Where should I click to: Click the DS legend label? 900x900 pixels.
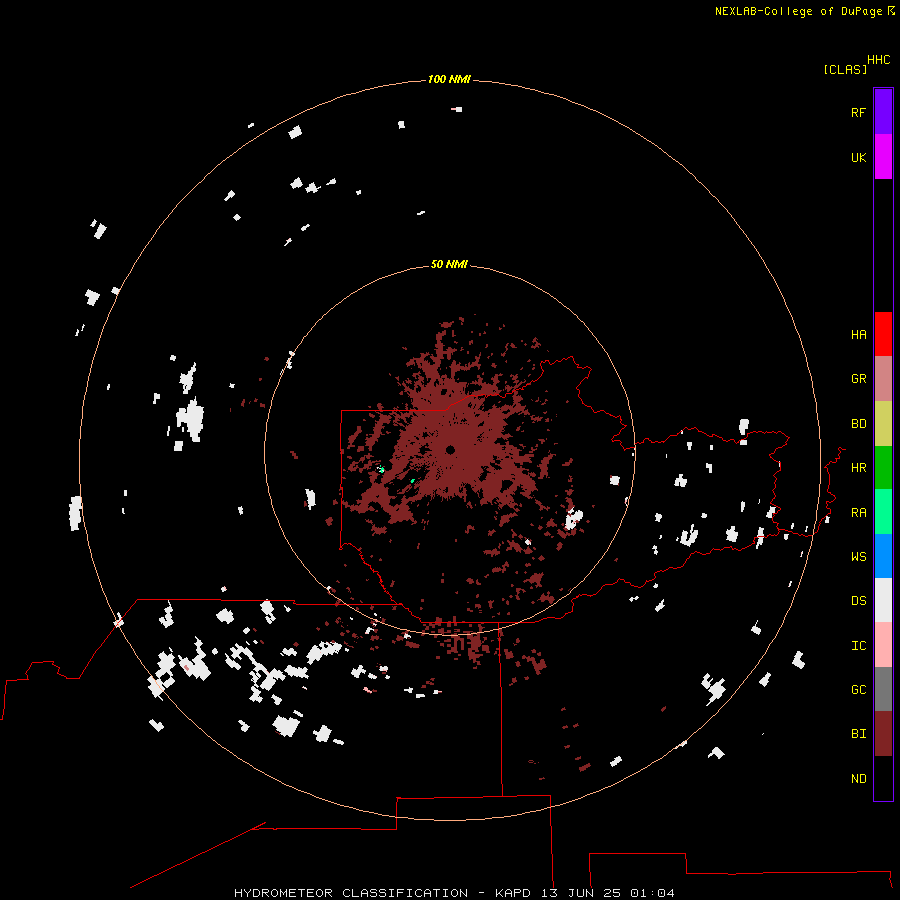click(x=859, y=601)
